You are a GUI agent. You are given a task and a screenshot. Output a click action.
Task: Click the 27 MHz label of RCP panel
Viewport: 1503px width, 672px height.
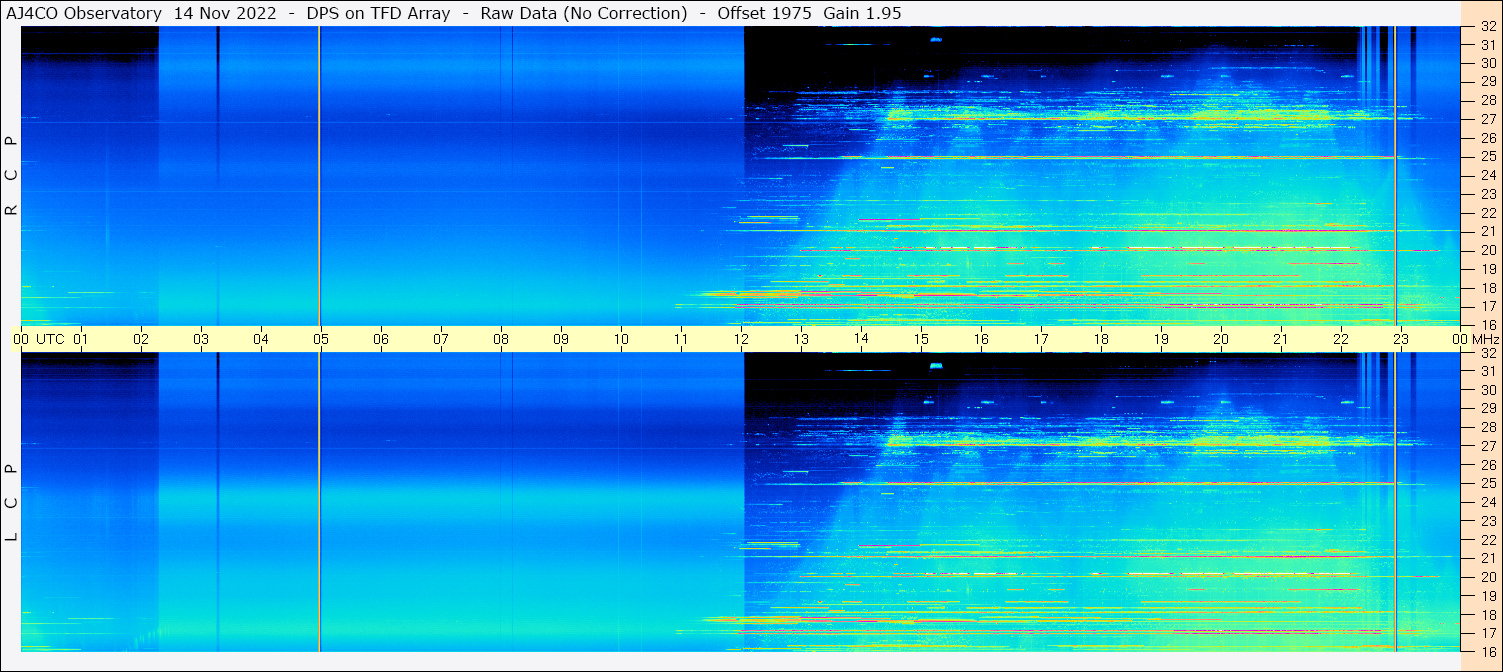click(1488, 119)
